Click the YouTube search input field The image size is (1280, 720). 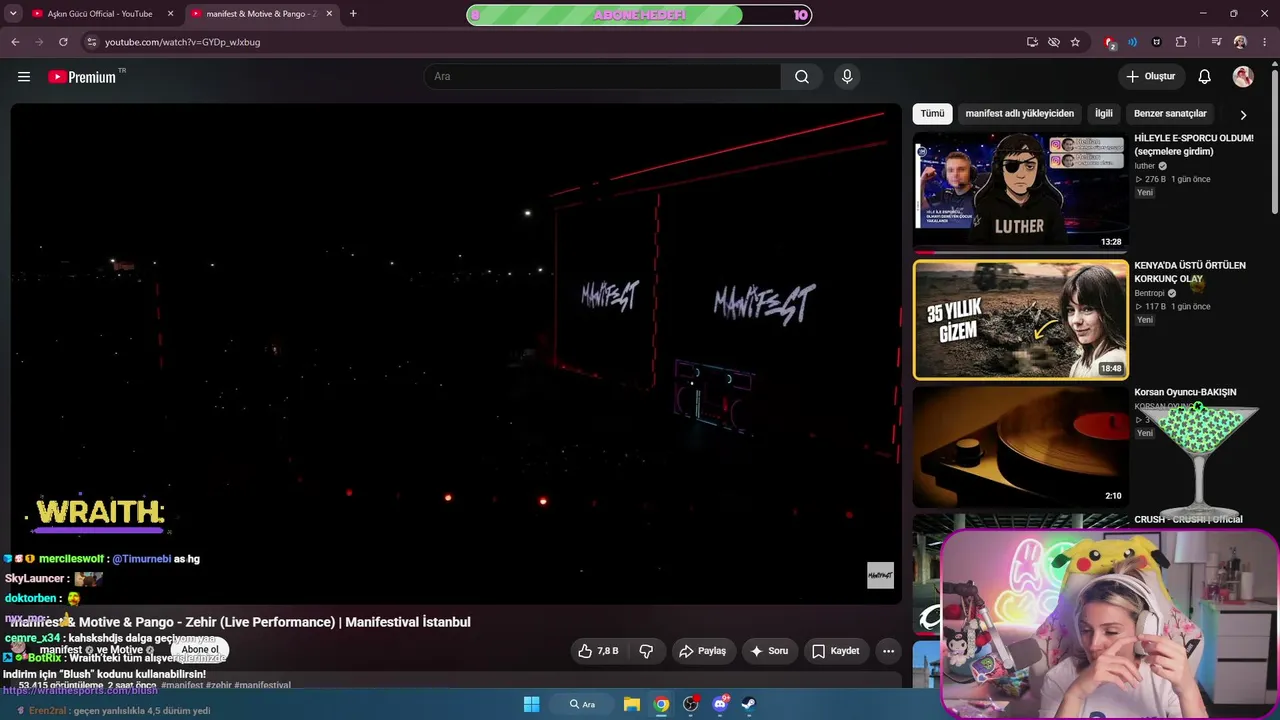[x=602, y=77]
